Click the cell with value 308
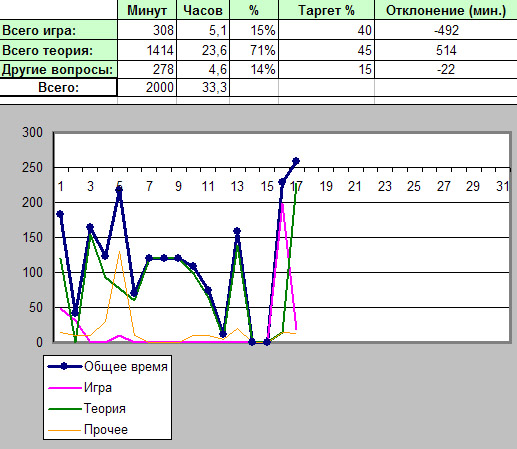The width and height of the screenshot is (517, 449). coord(147,30)
